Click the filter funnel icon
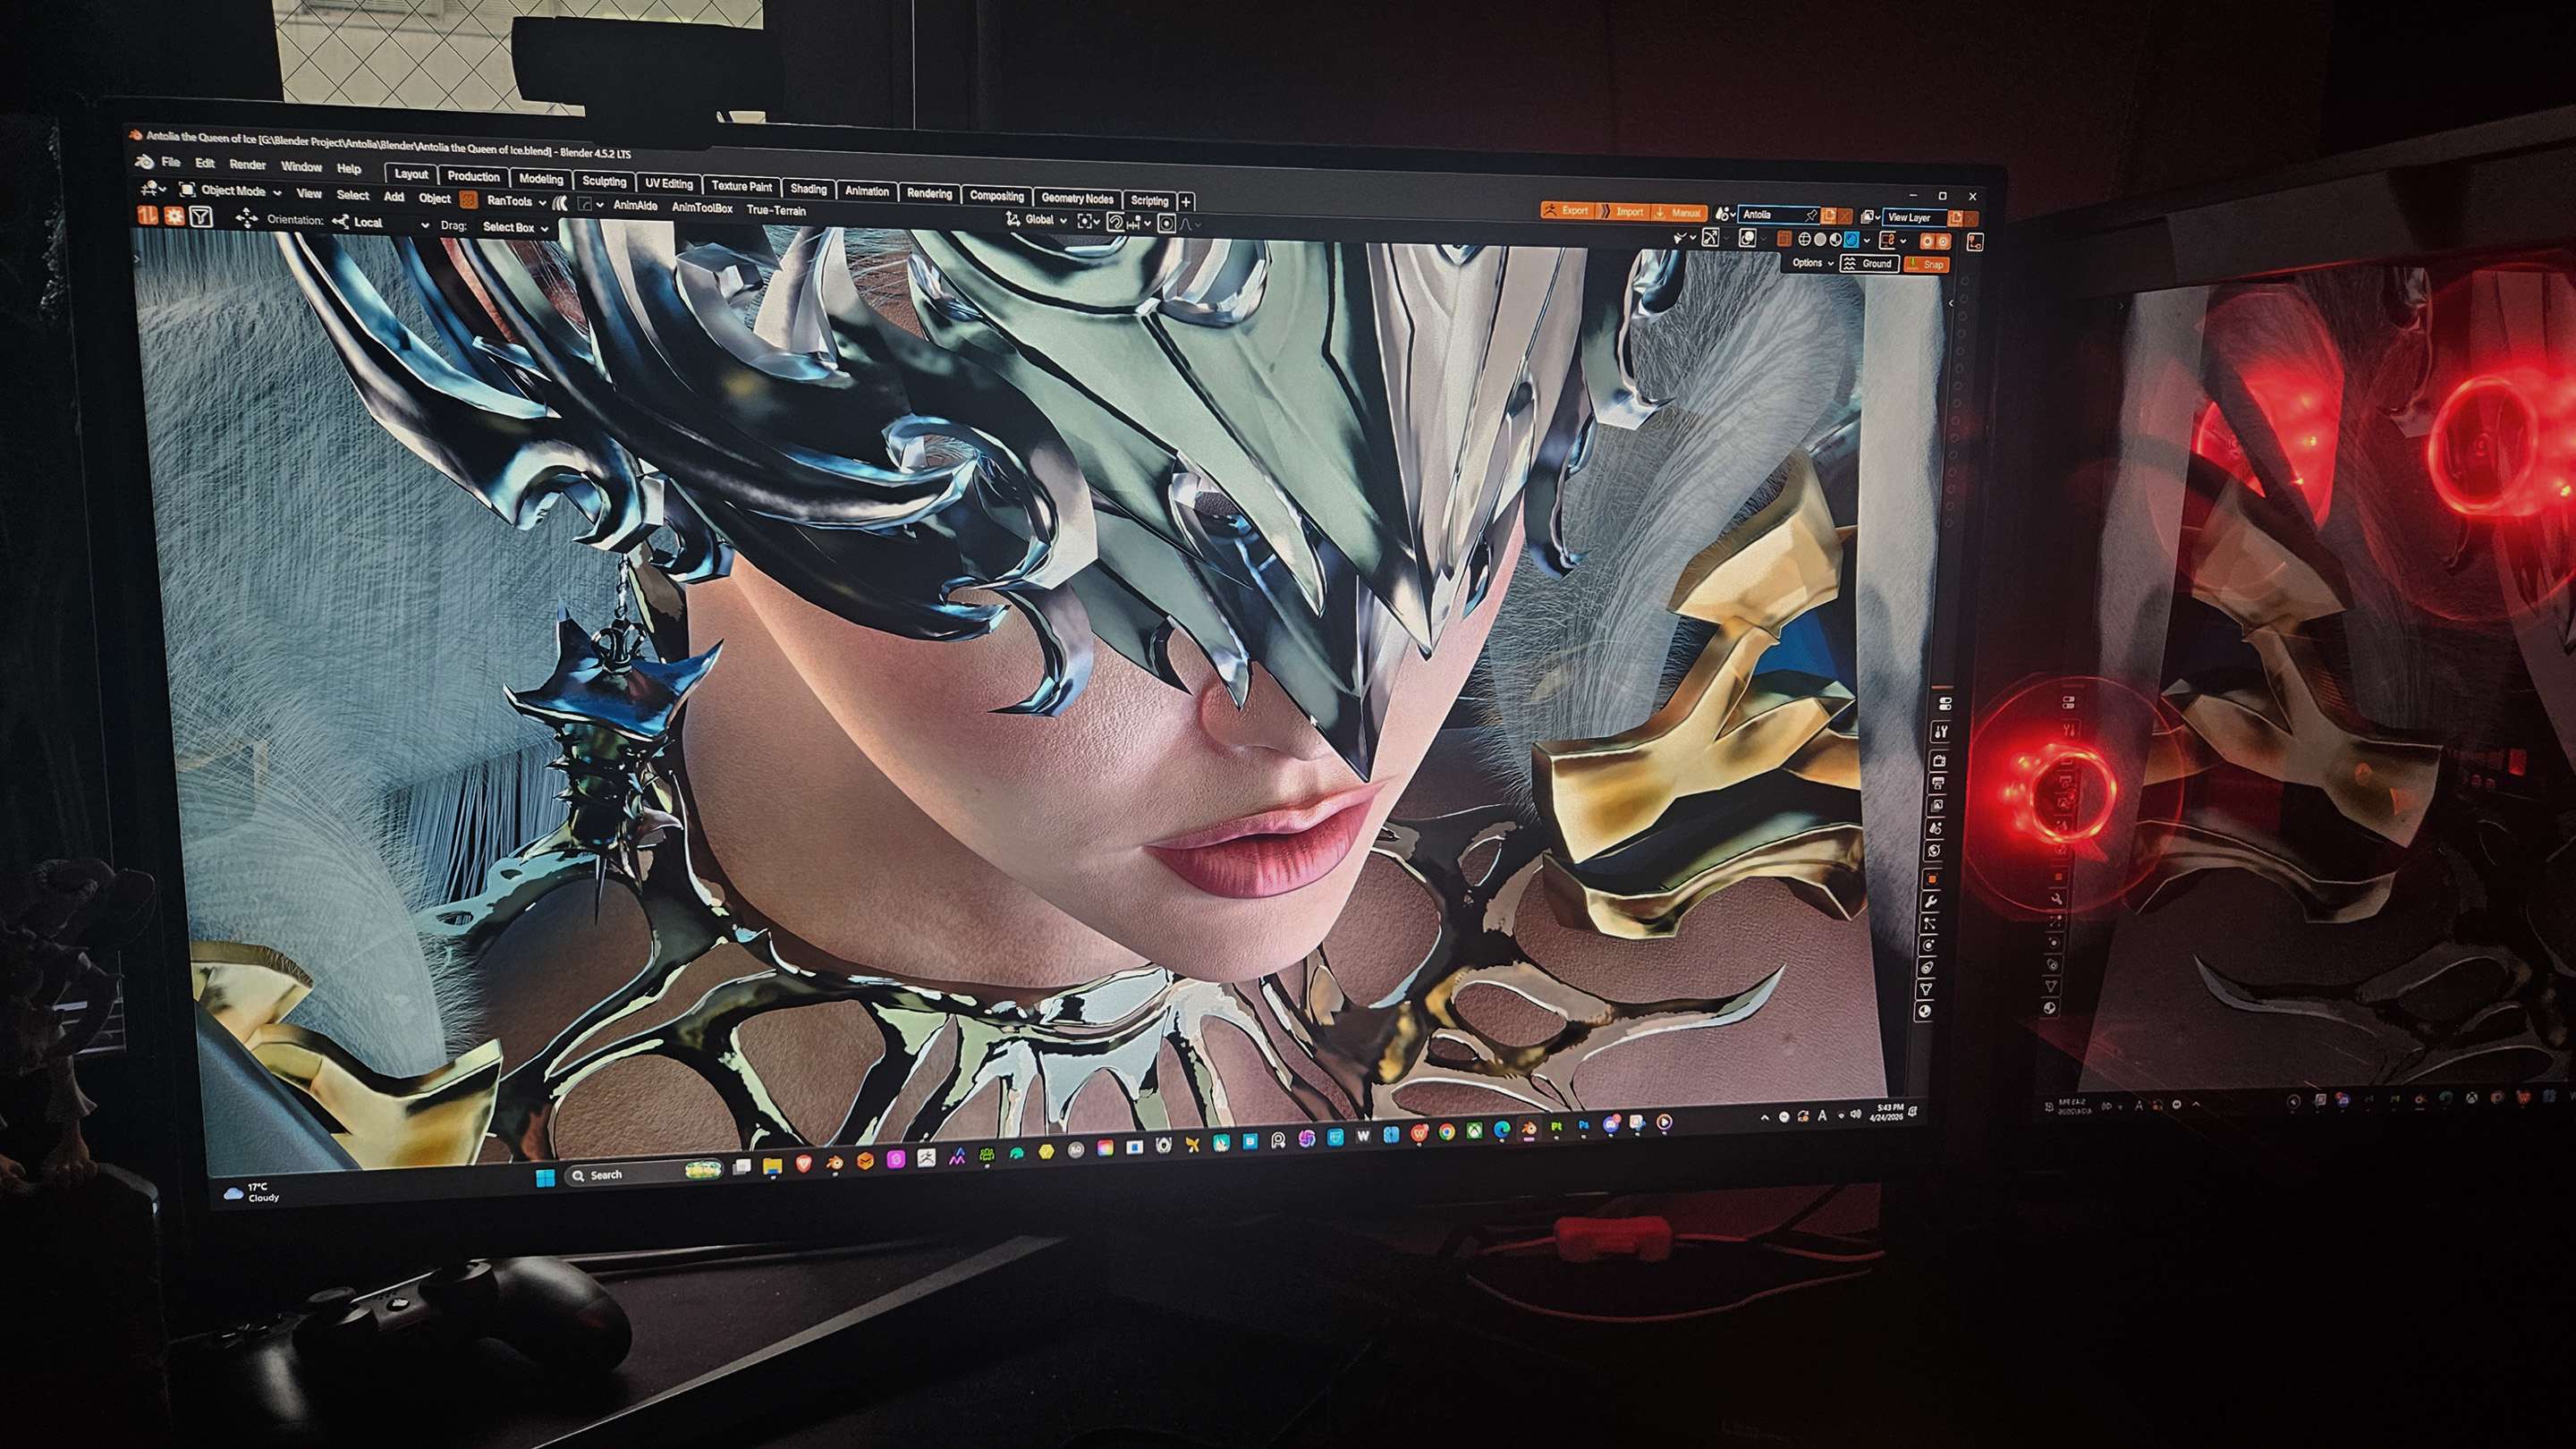 (x=201, y=217)
